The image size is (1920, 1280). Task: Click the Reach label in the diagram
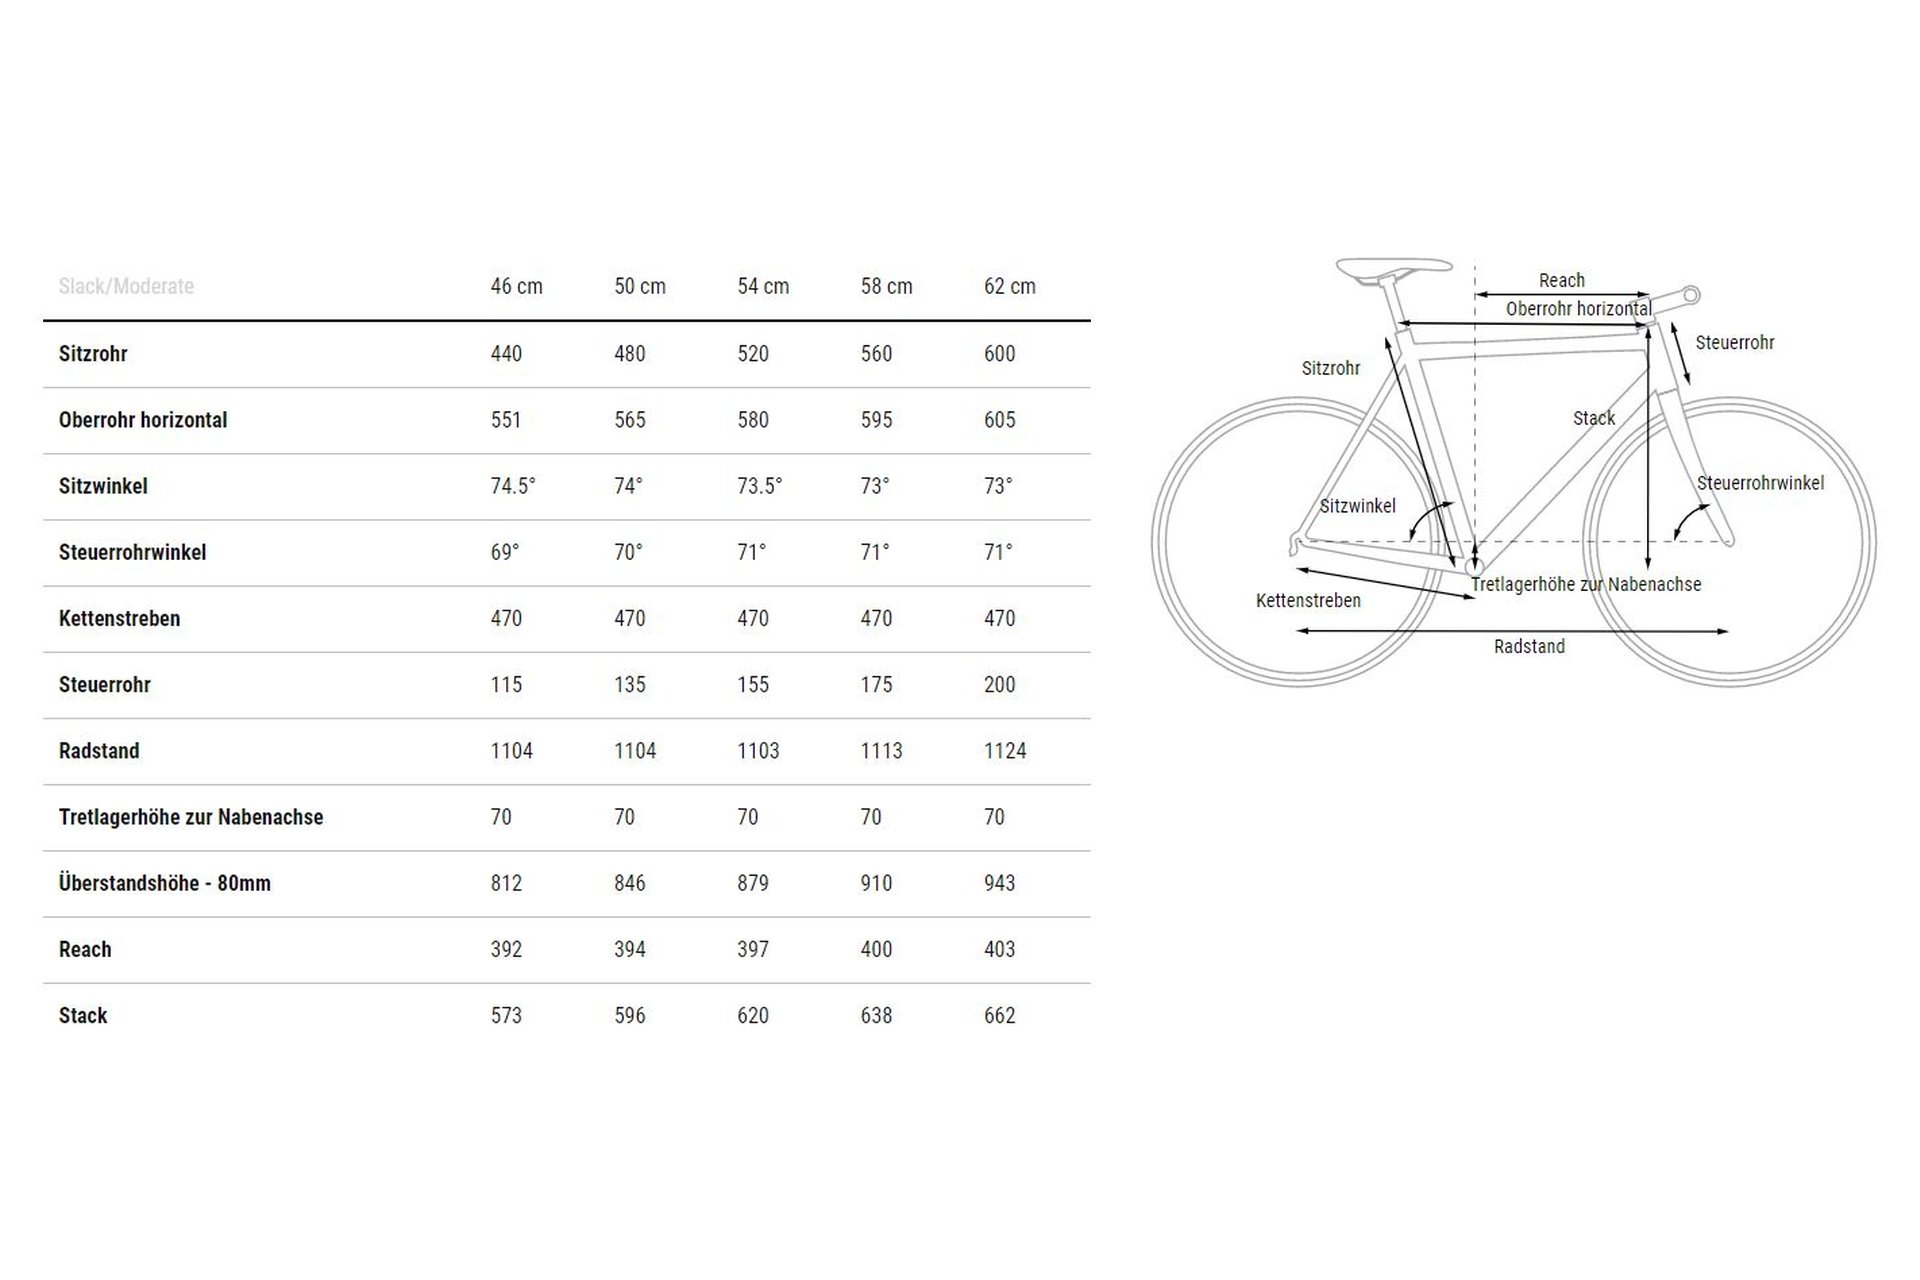coord(1561,281)
